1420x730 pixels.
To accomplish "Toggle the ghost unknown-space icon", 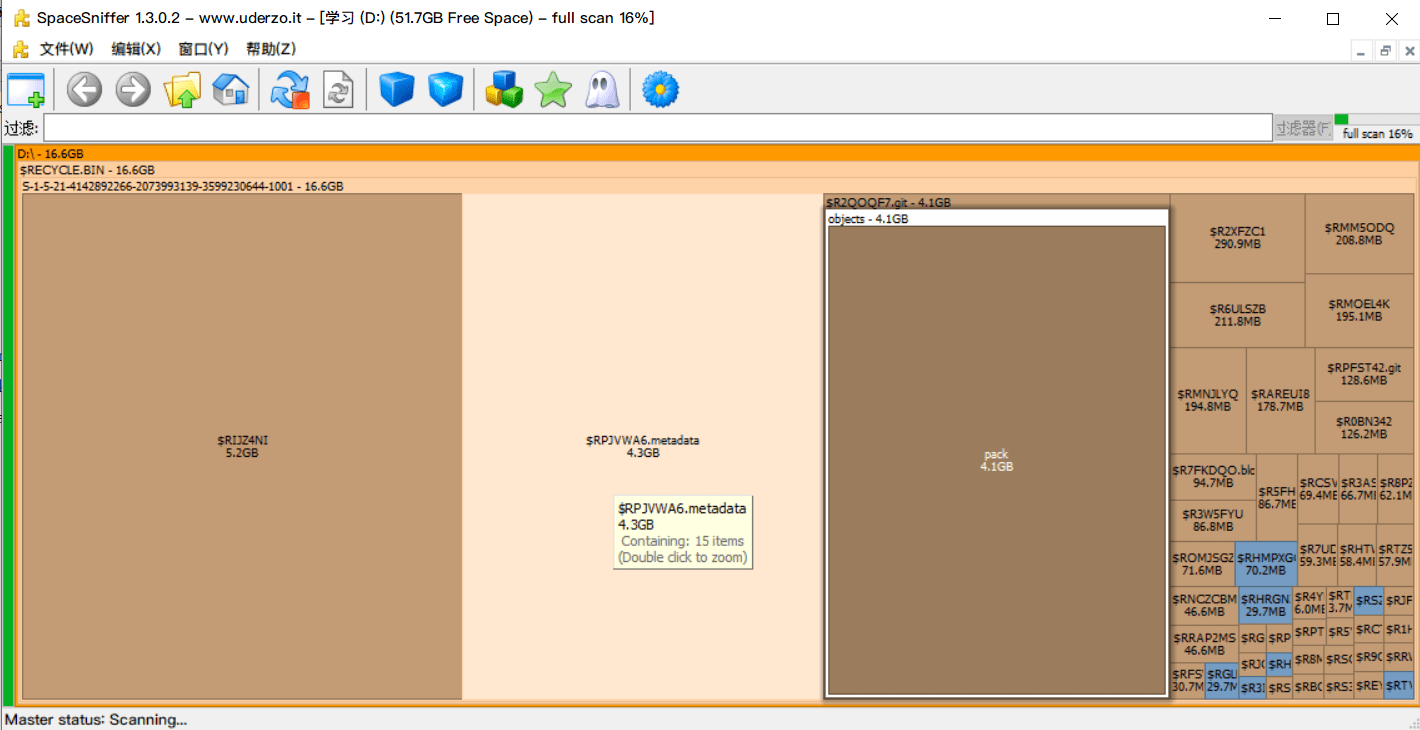I will 601,91.
